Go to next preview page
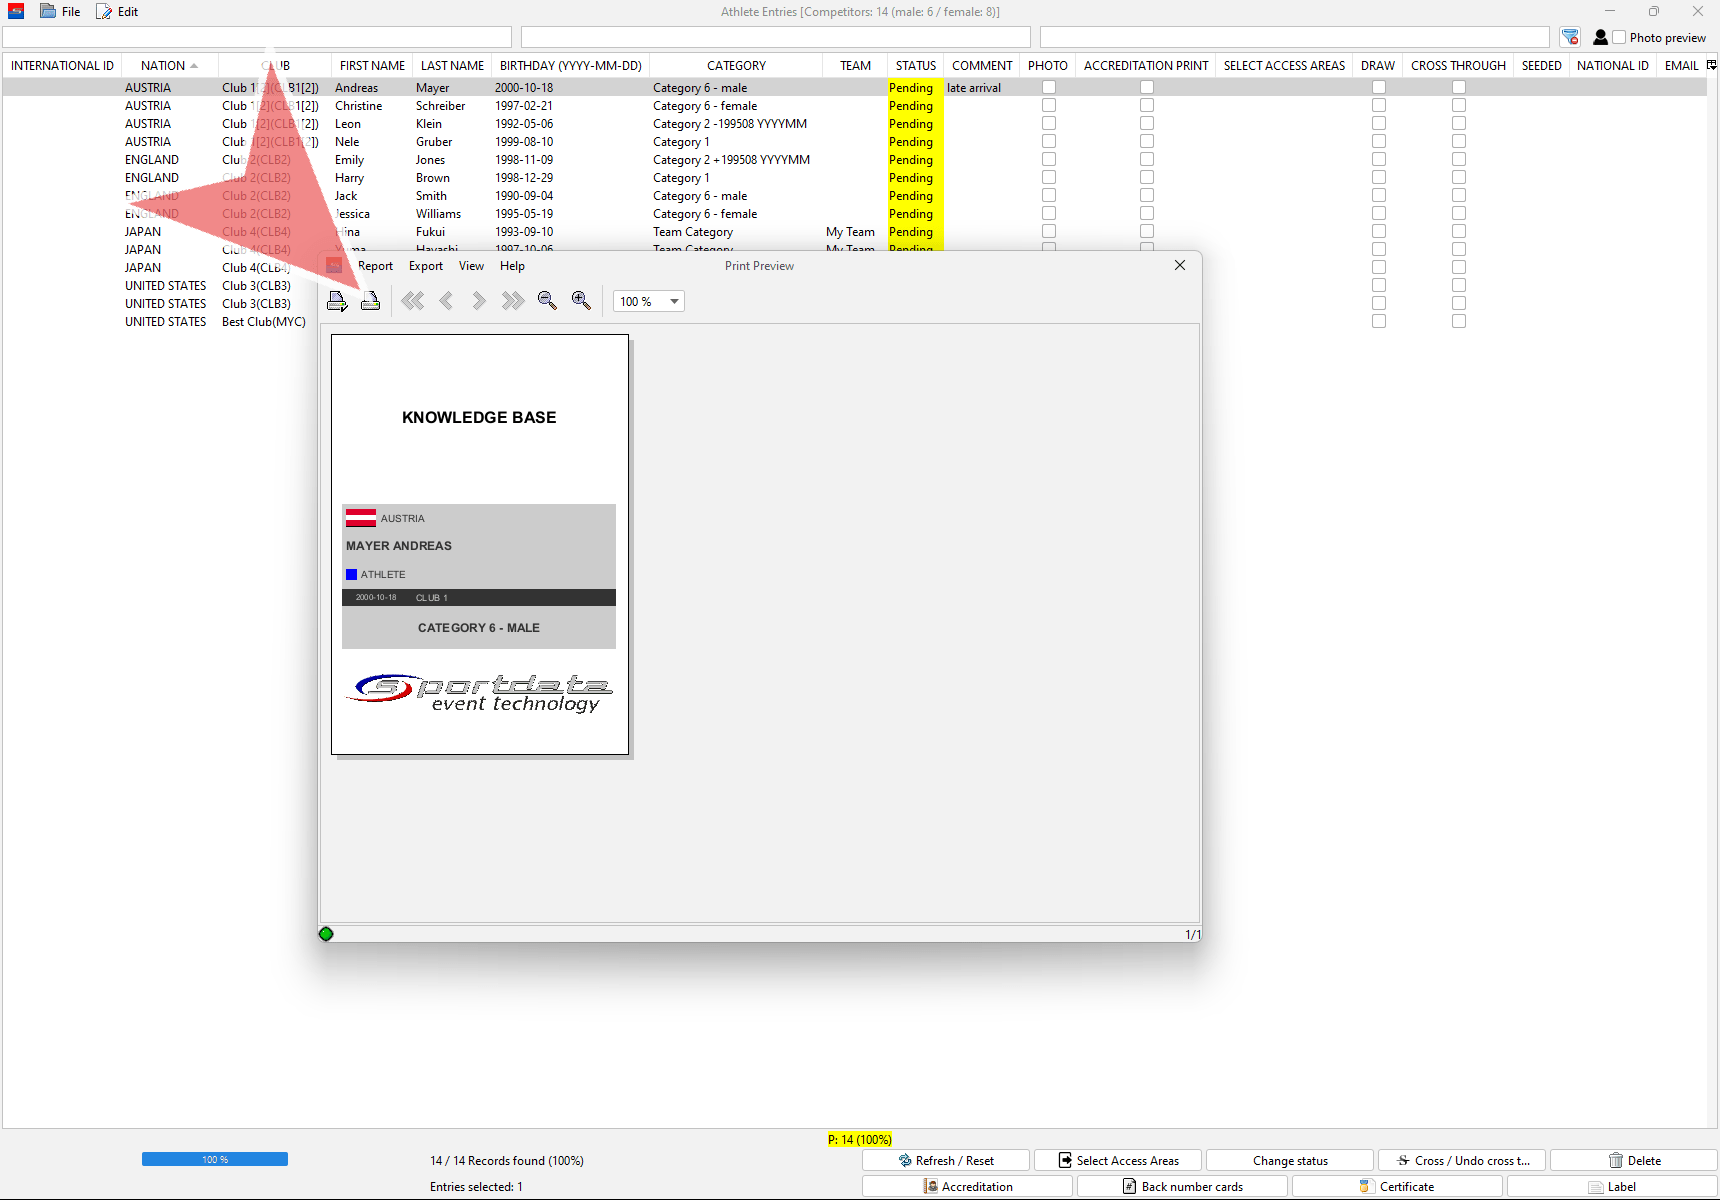The height and width of the screenshot is (1200, 1720). pos(479,301)
